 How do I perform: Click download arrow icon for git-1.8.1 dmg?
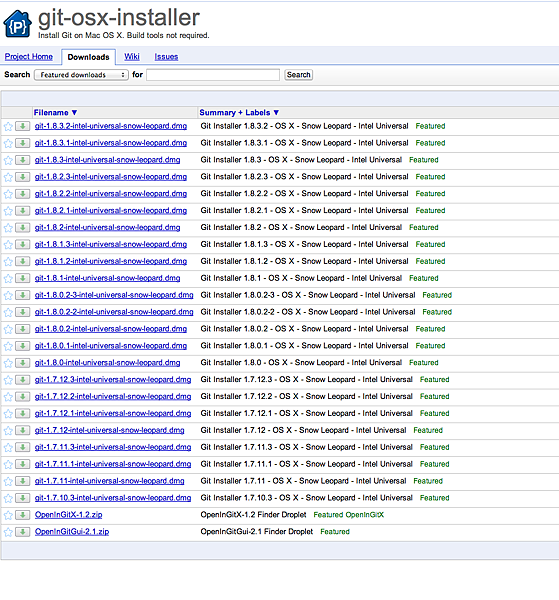click(23, 278)
